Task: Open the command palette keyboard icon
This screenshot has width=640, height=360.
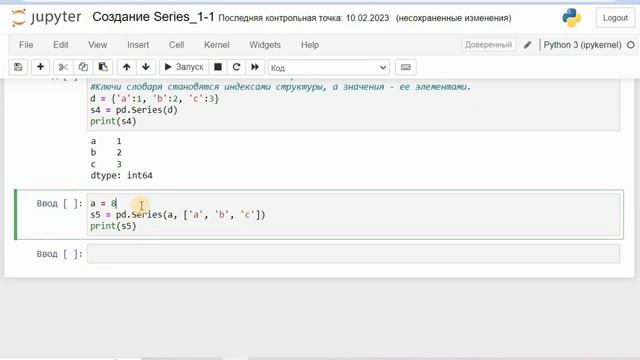Action: [406, 67]
